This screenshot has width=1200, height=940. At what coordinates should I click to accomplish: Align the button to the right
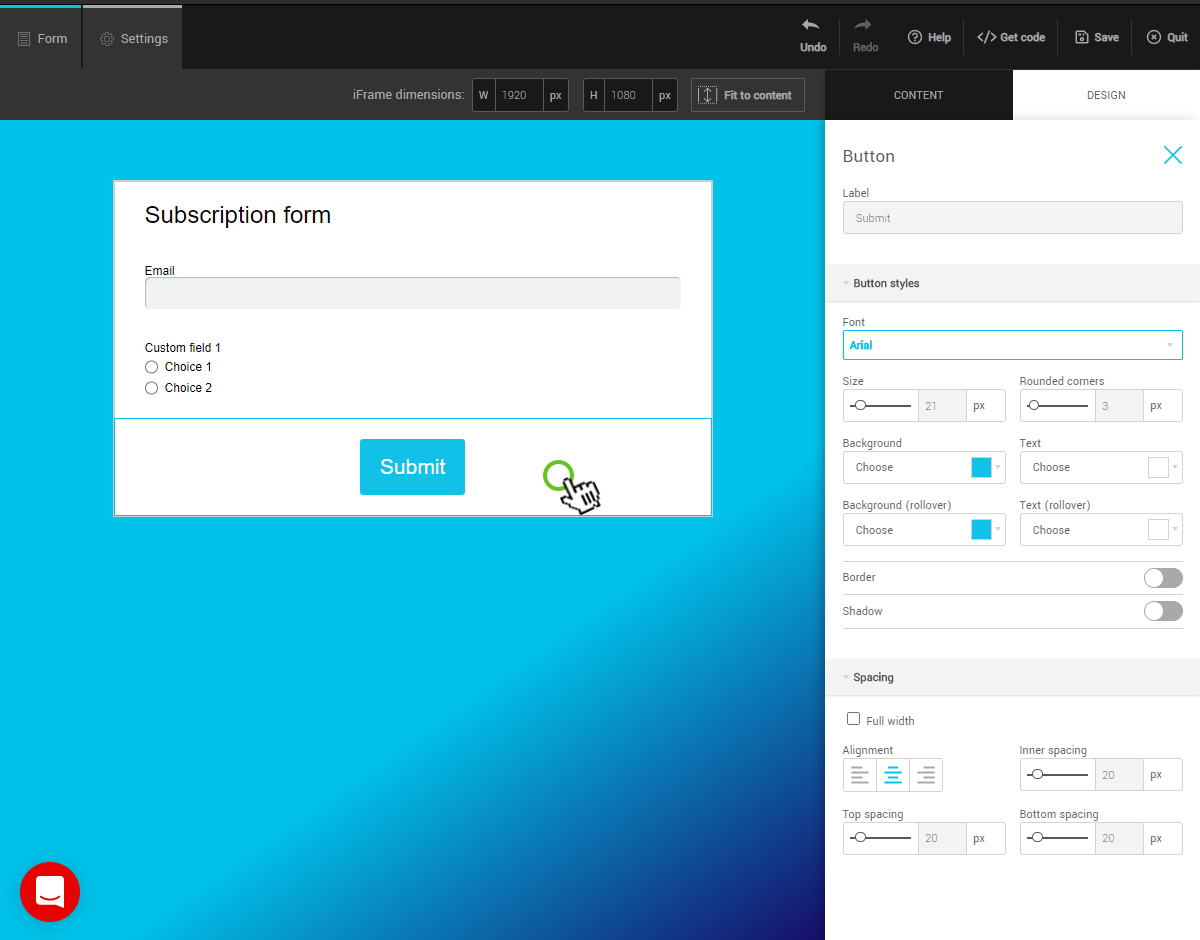coord(926,775)
